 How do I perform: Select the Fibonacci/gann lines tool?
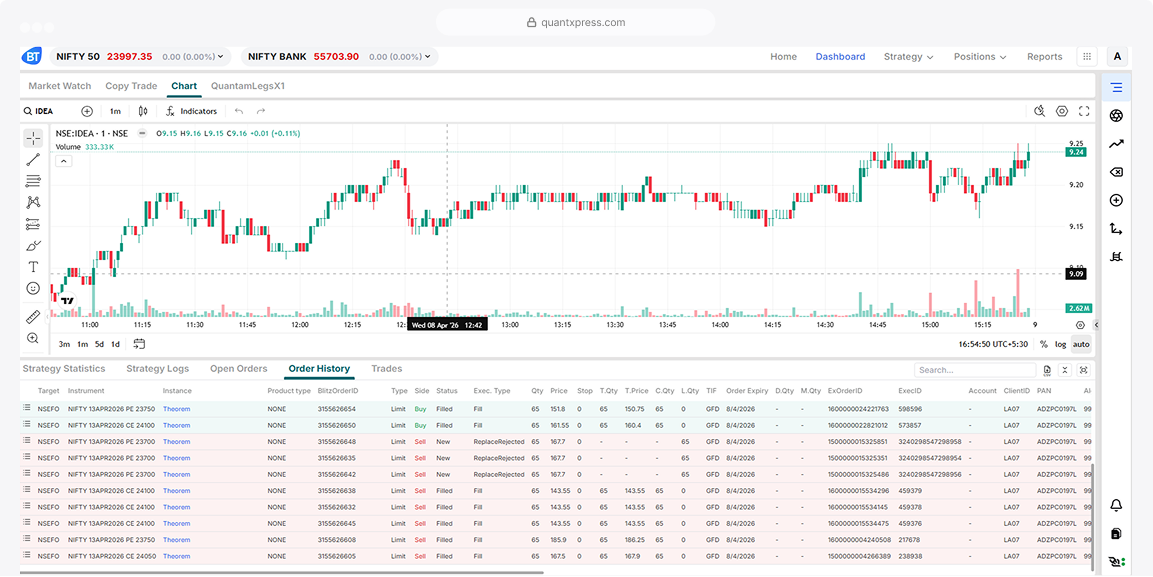[x=33, y=181]
